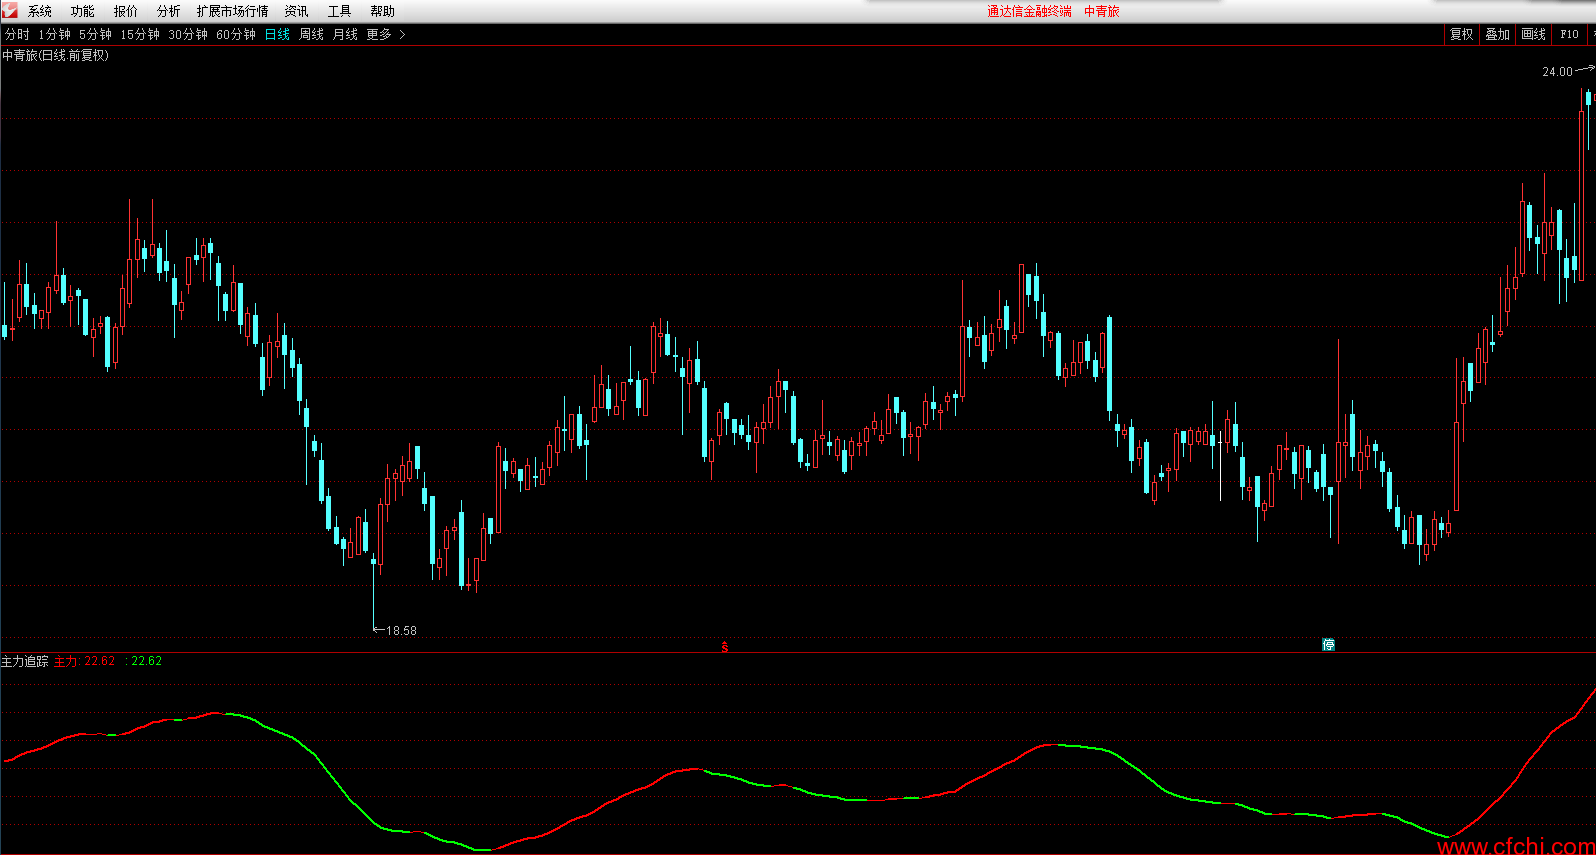Switch to the 15分钟 period tab
This screenshot has height=855, width=1596.
(x=140, y=34)
